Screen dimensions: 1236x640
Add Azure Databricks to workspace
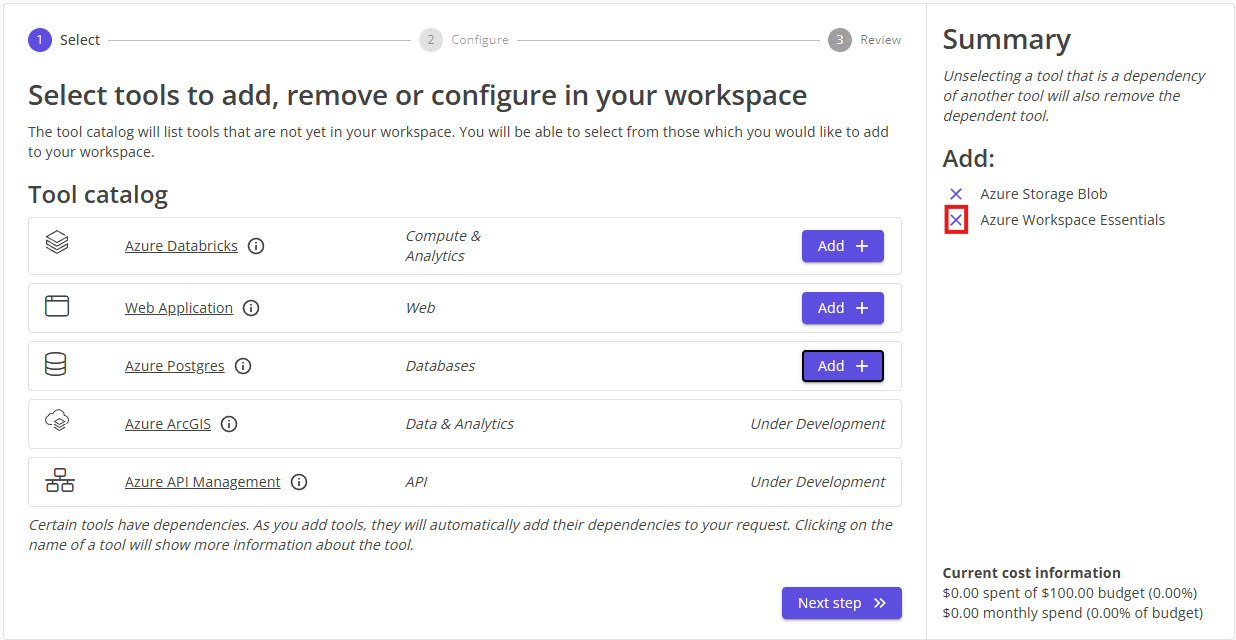842,246
